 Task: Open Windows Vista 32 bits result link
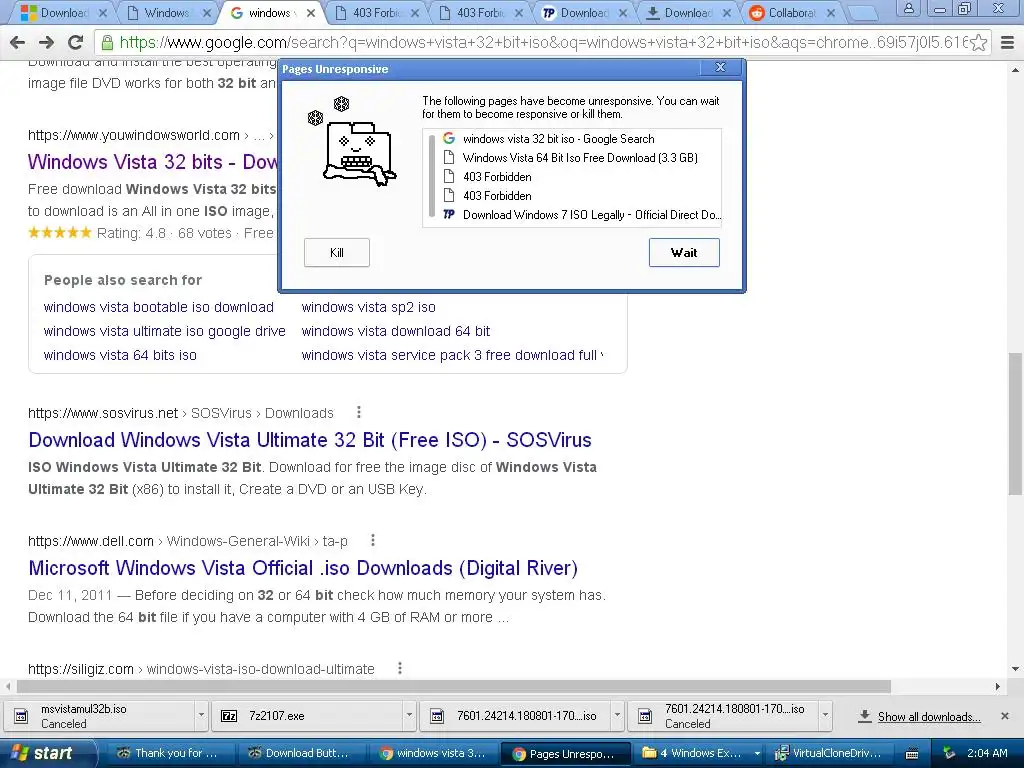click(x=153, y=162)
